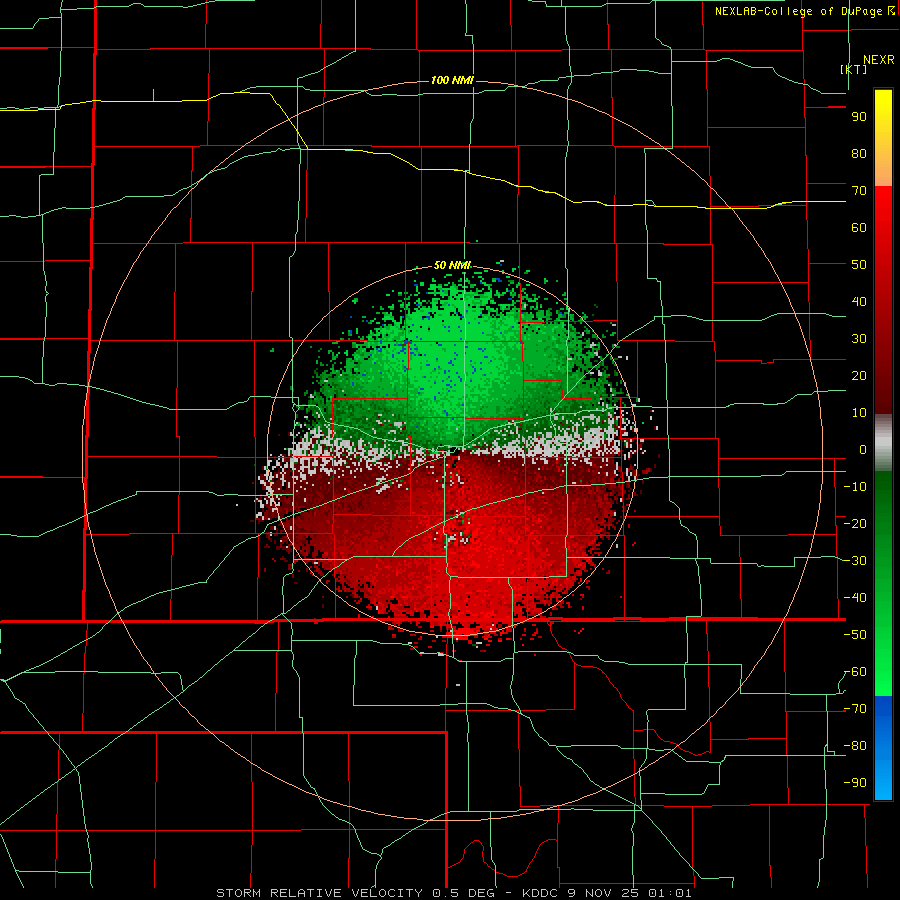Click the 30 value on velocity scale

859,339
